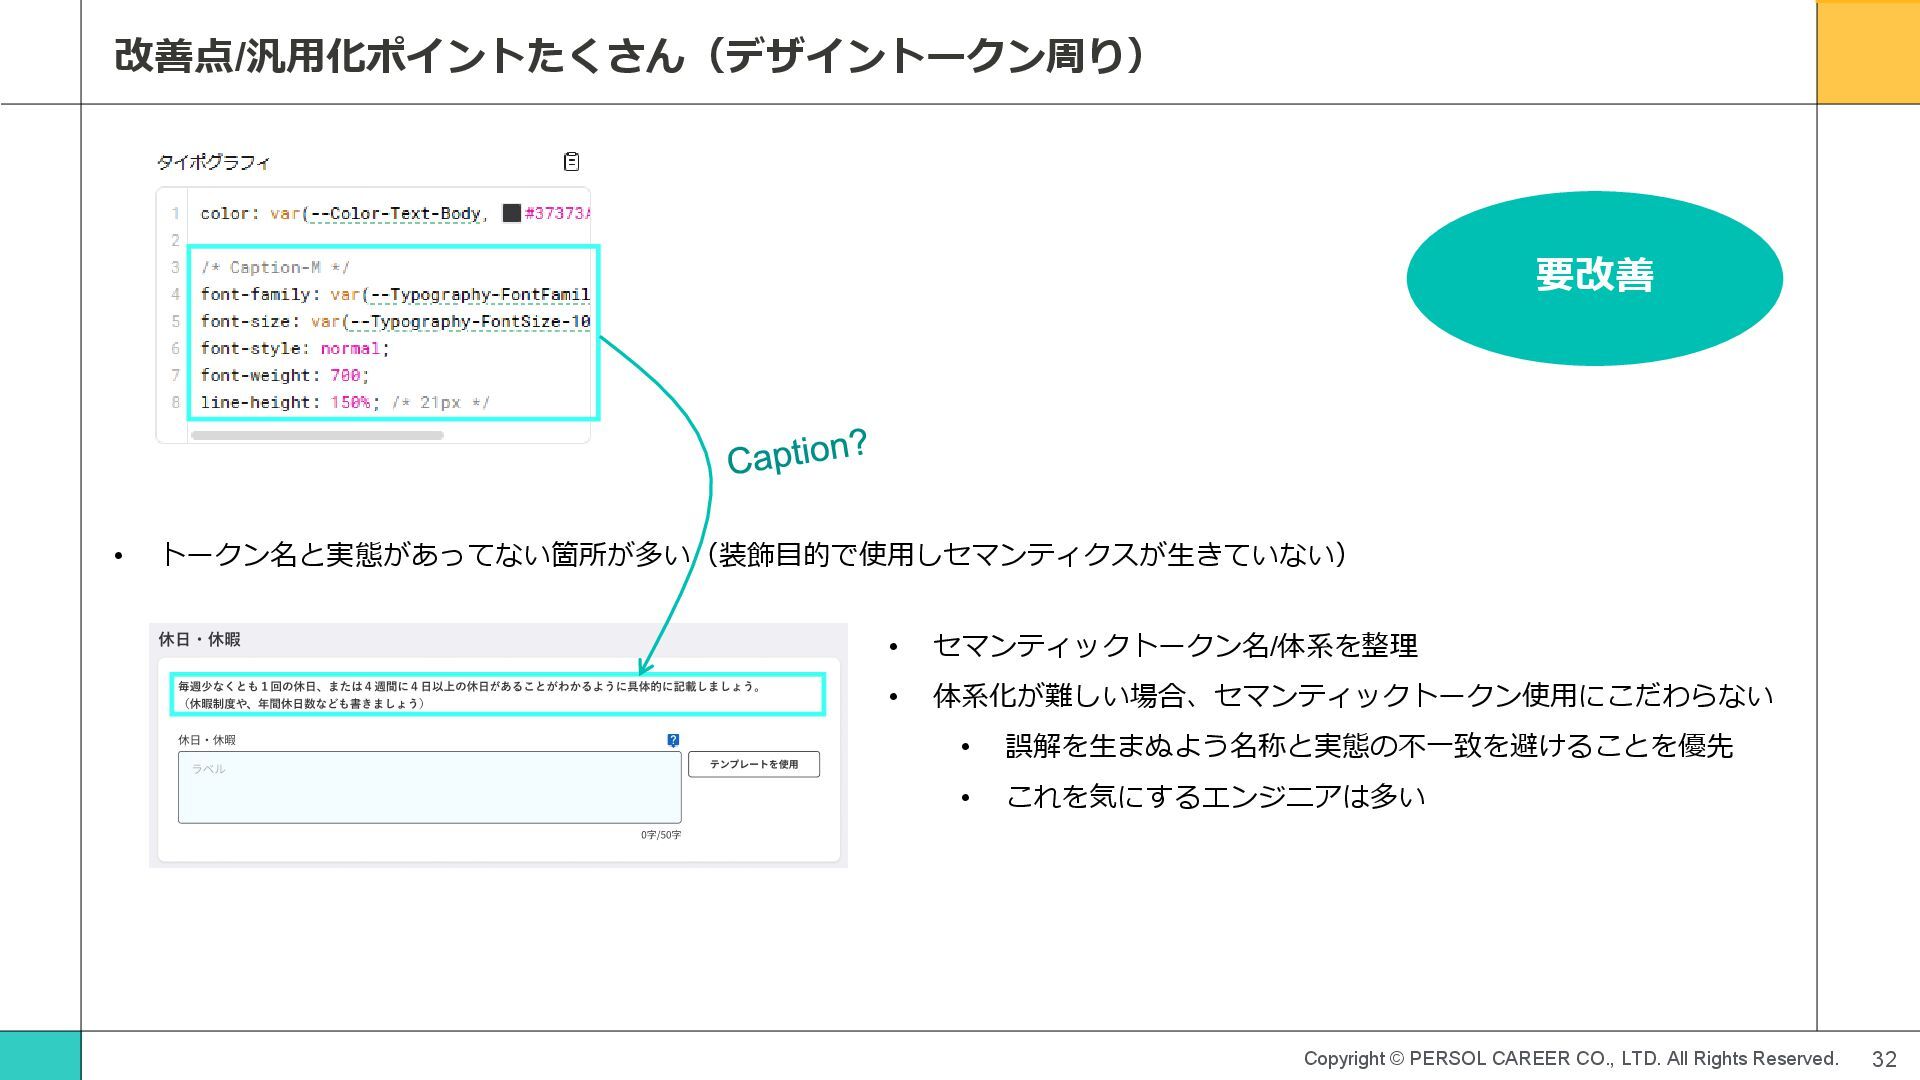Viewport: 1920px width, 1080px height.
Task: Click the テンプレートを使用 button
Action: (x=754, y=764)
